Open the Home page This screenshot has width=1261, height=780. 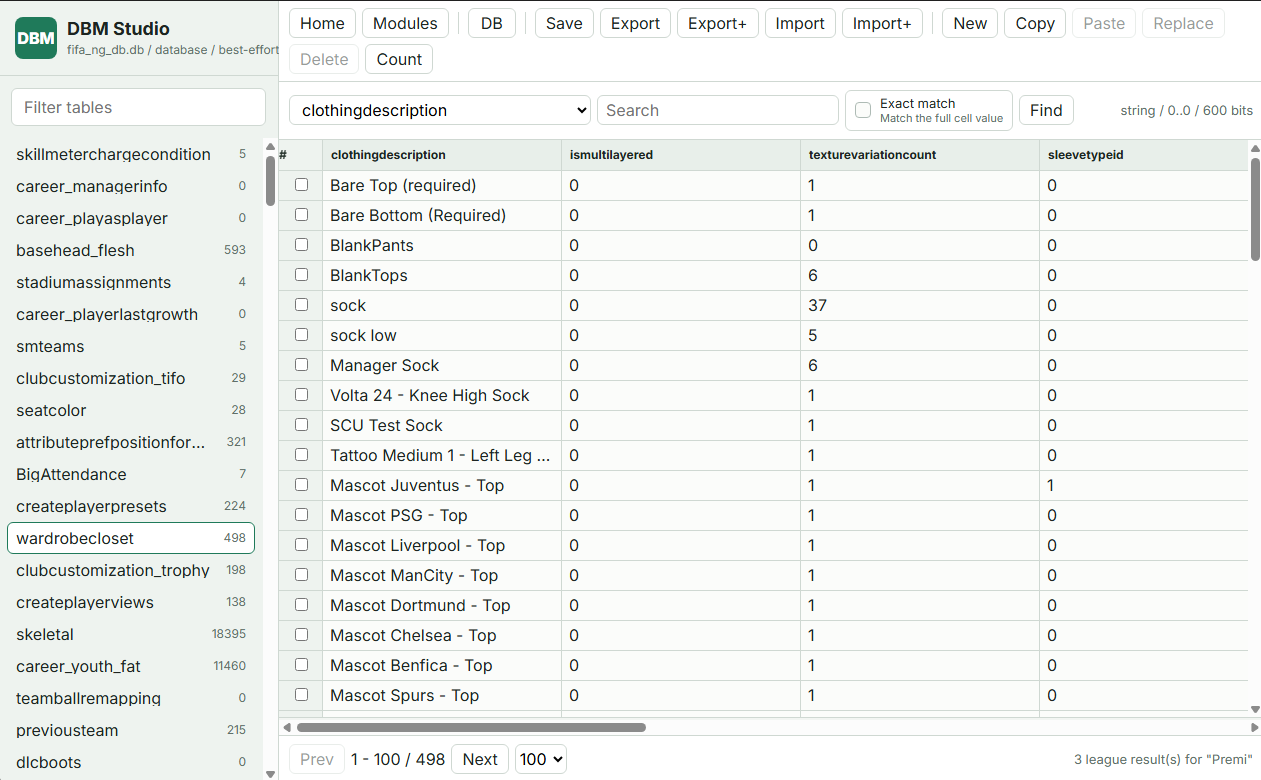tap(322, 23)
